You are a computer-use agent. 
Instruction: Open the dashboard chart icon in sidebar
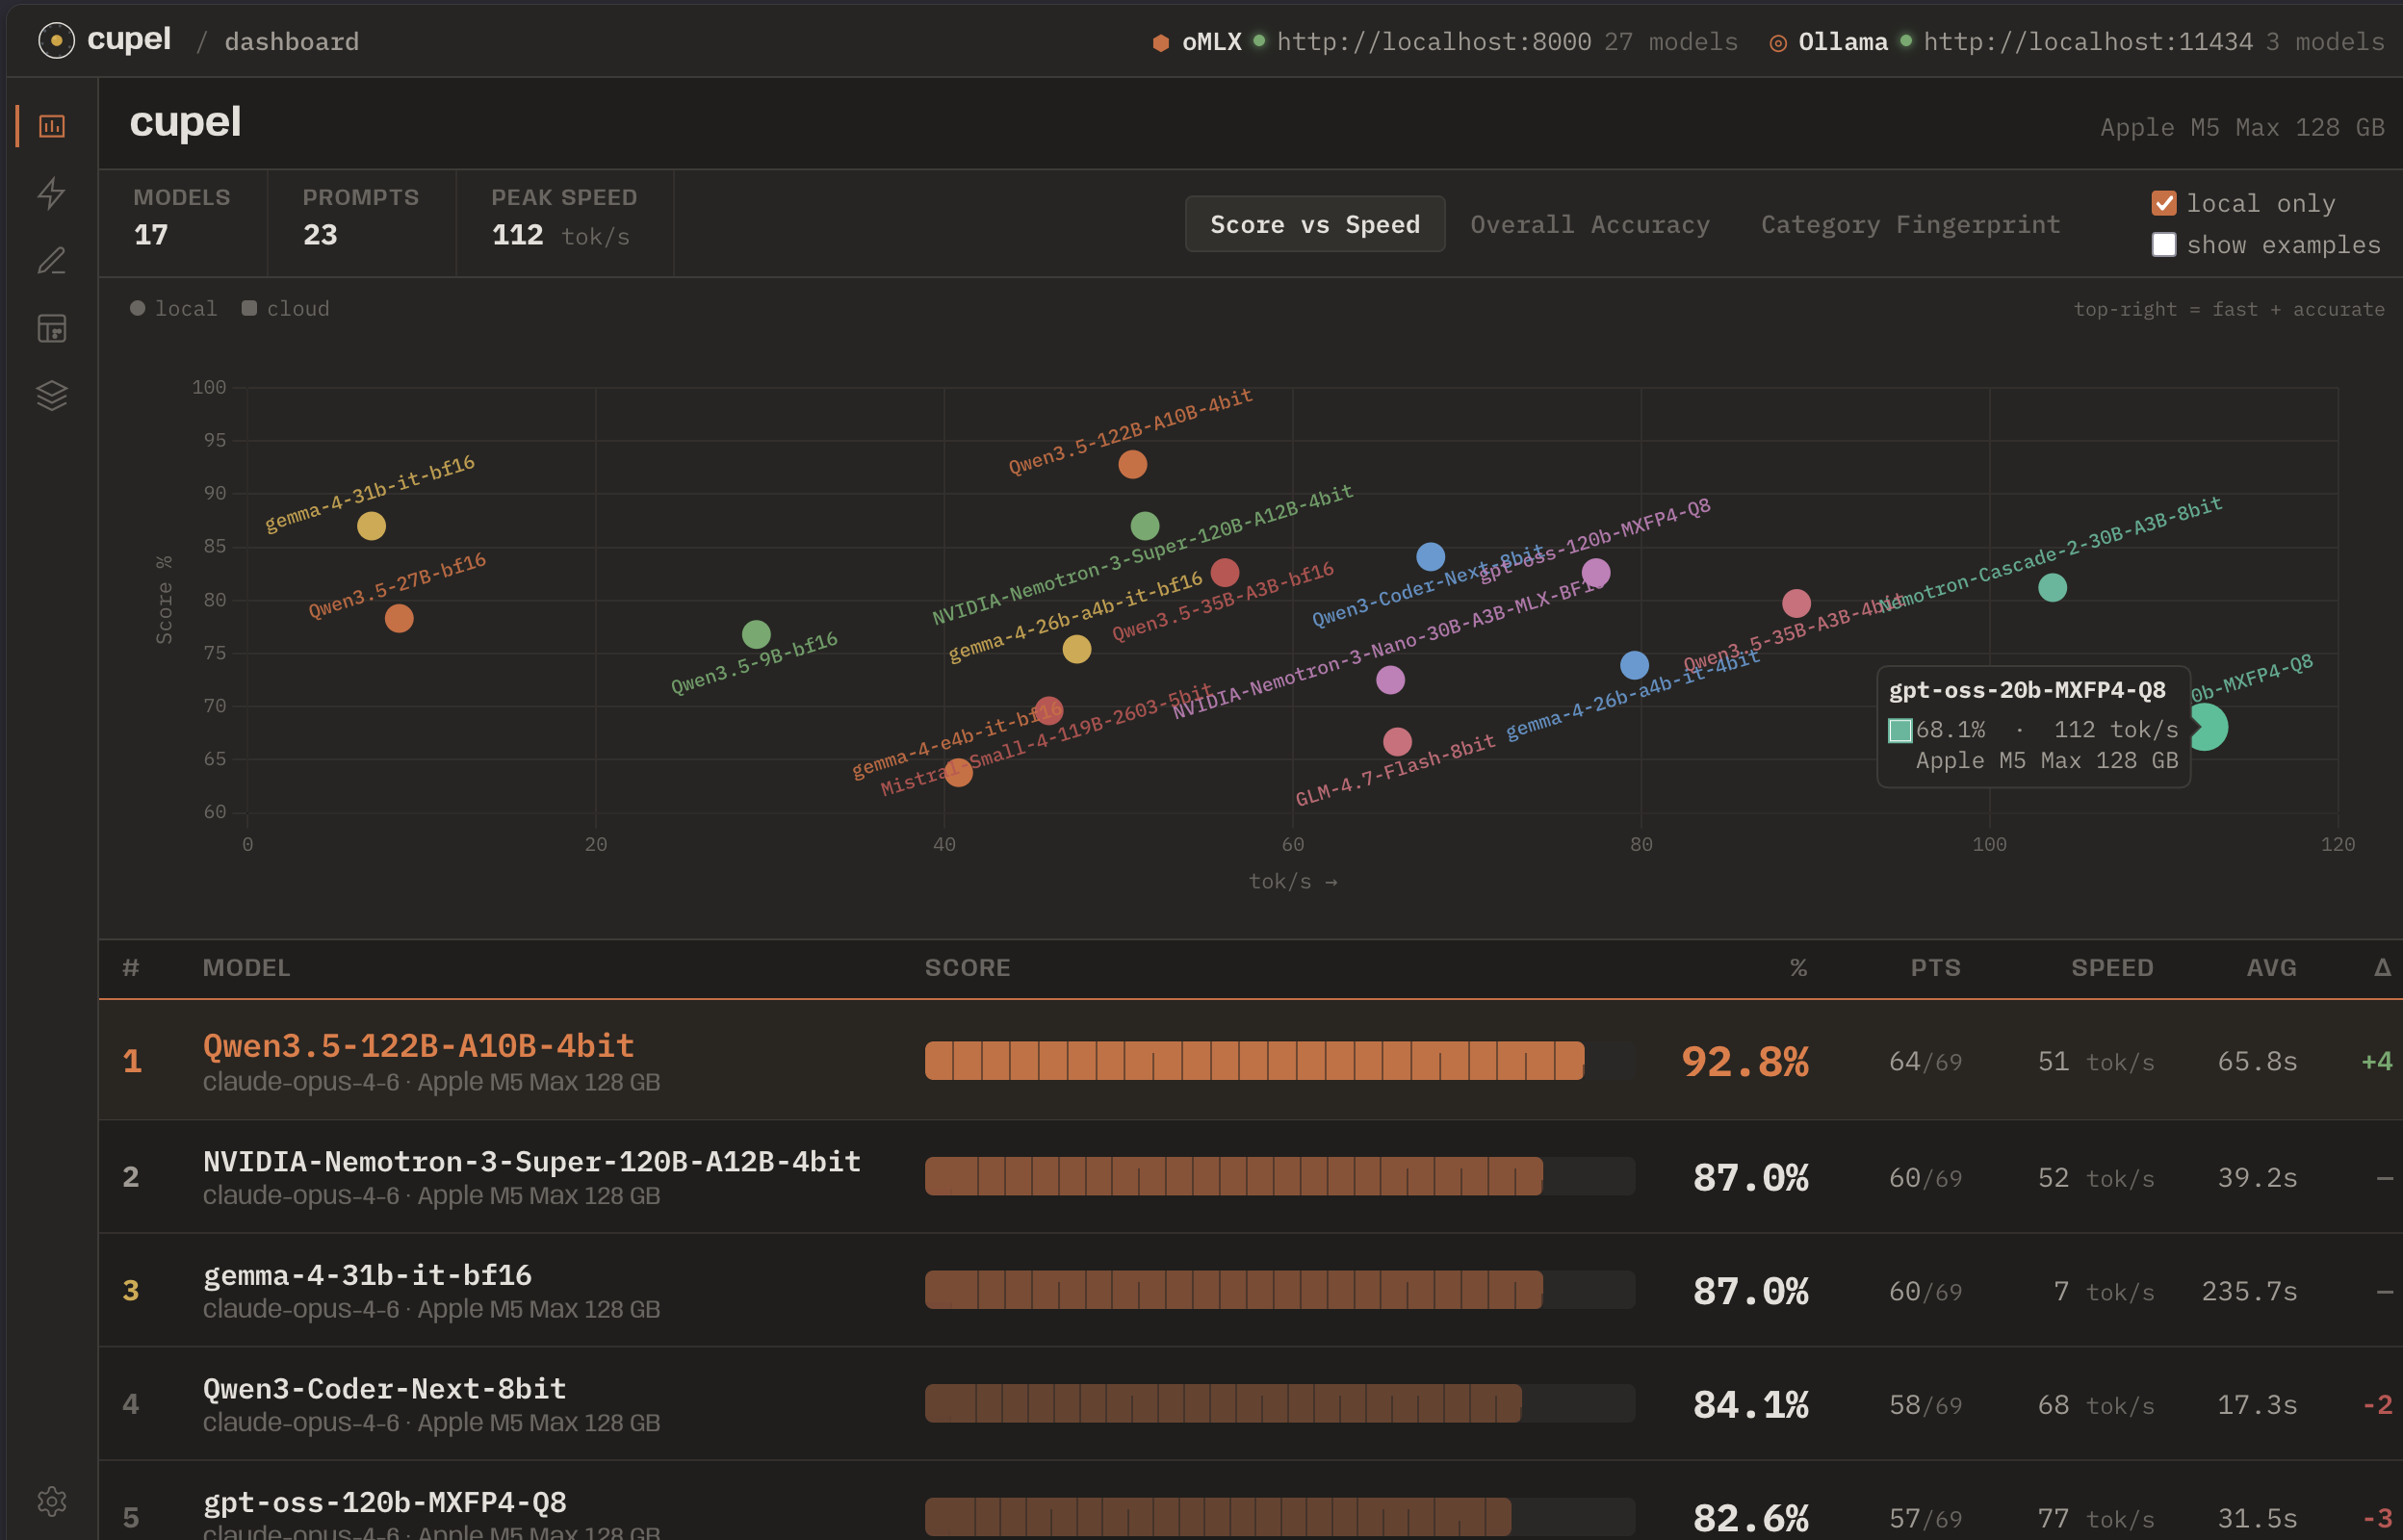[x=52, y=126]
